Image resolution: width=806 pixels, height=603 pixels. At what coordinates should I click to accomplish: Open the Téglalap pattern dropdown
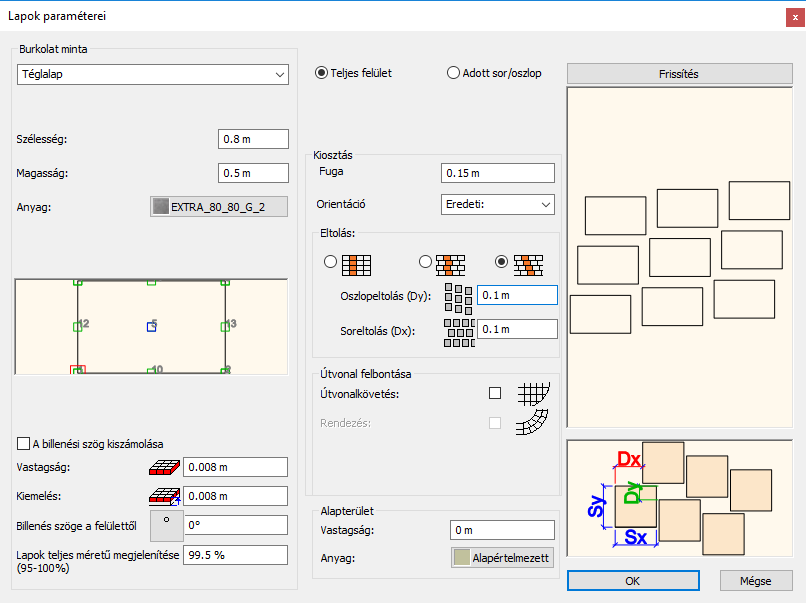pyautogui.click(x=153, y=75)
